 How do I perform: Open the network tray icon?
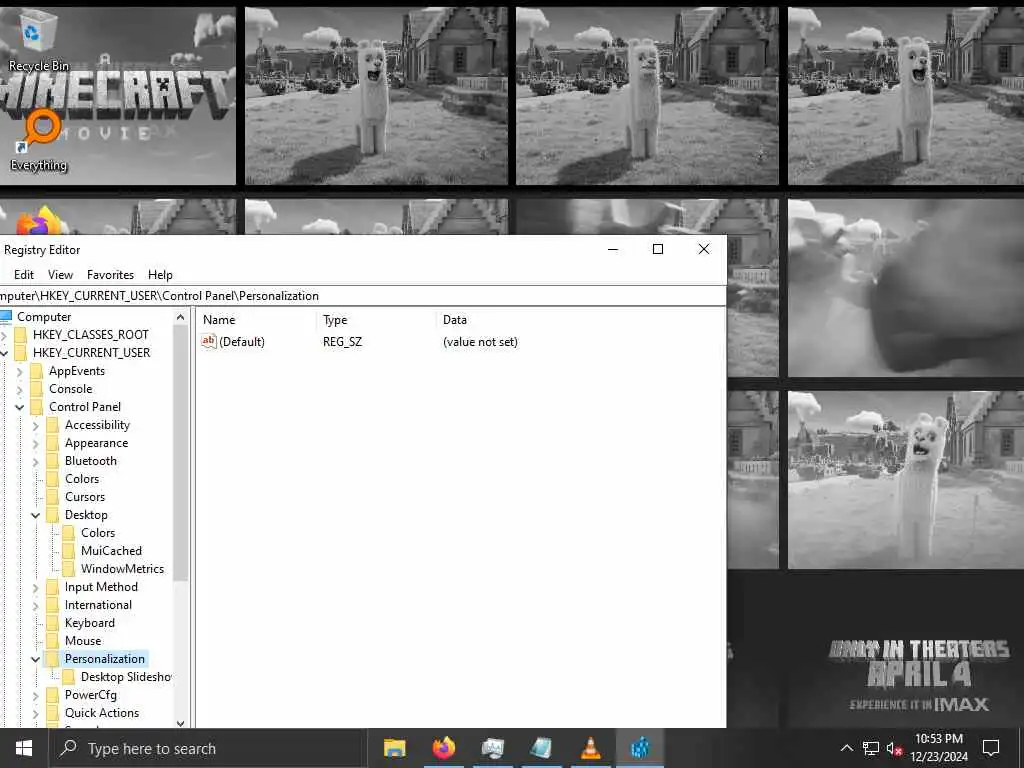click(x=871, y=748)
